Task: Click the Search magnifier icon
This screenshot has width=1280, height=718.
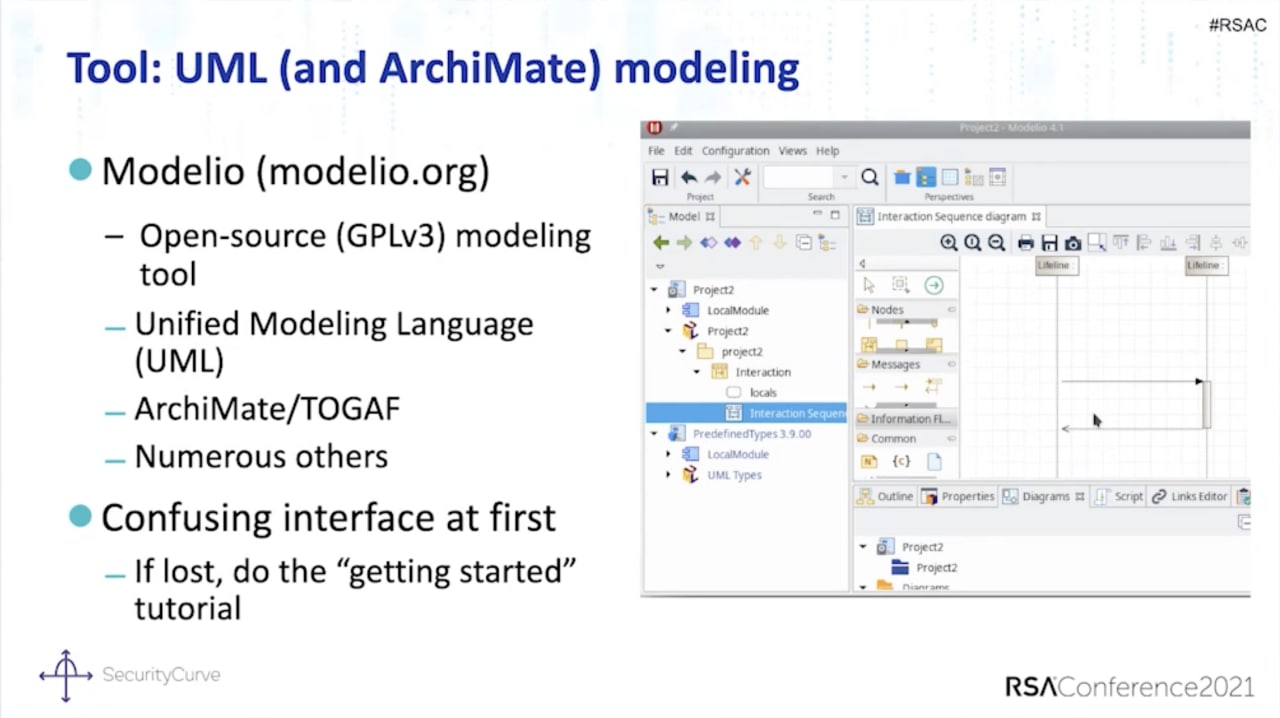Action: click(x=870, y=177)
